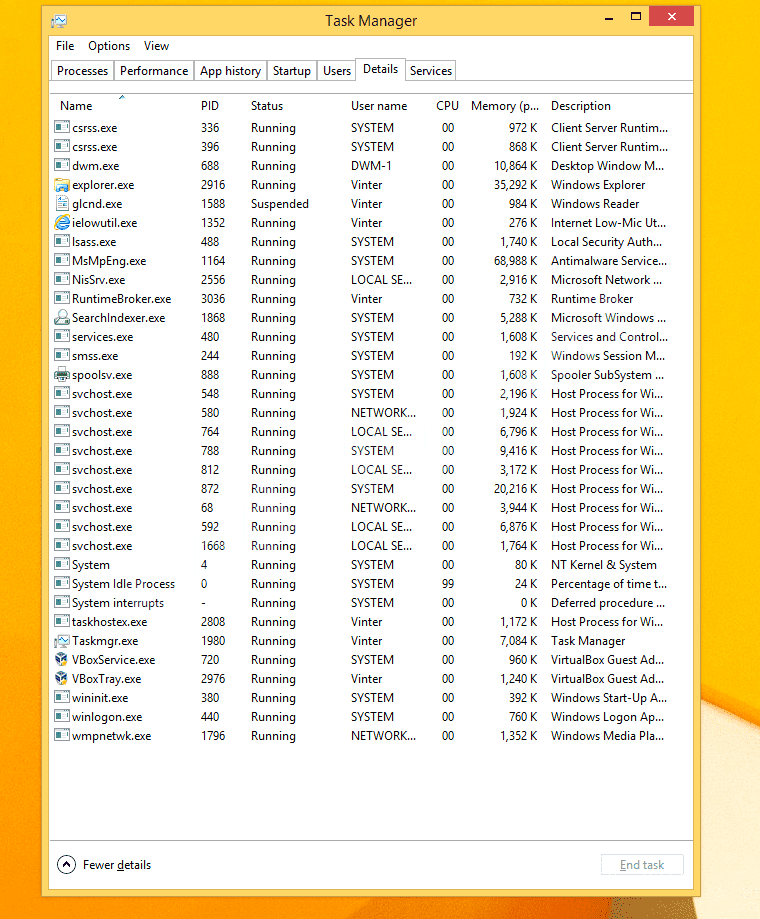The width and height of the screenshot is (760, 919).
Task: Switch to the Processes tab
Action: click(83, 71)
